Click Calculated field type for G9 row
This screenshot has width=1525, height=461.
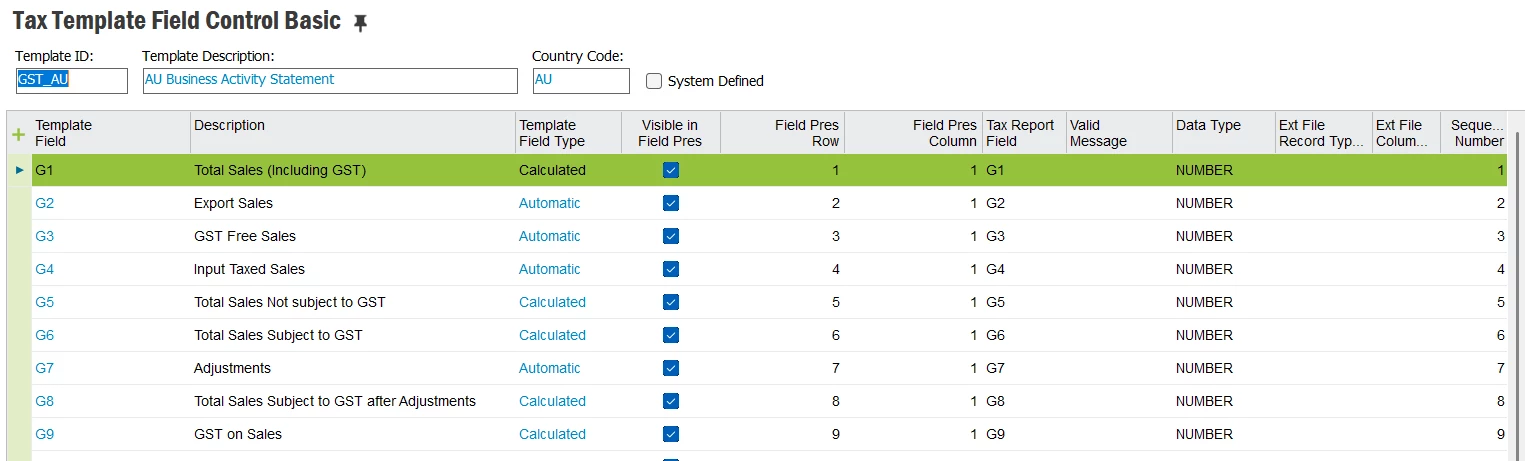tap(552, 434)
